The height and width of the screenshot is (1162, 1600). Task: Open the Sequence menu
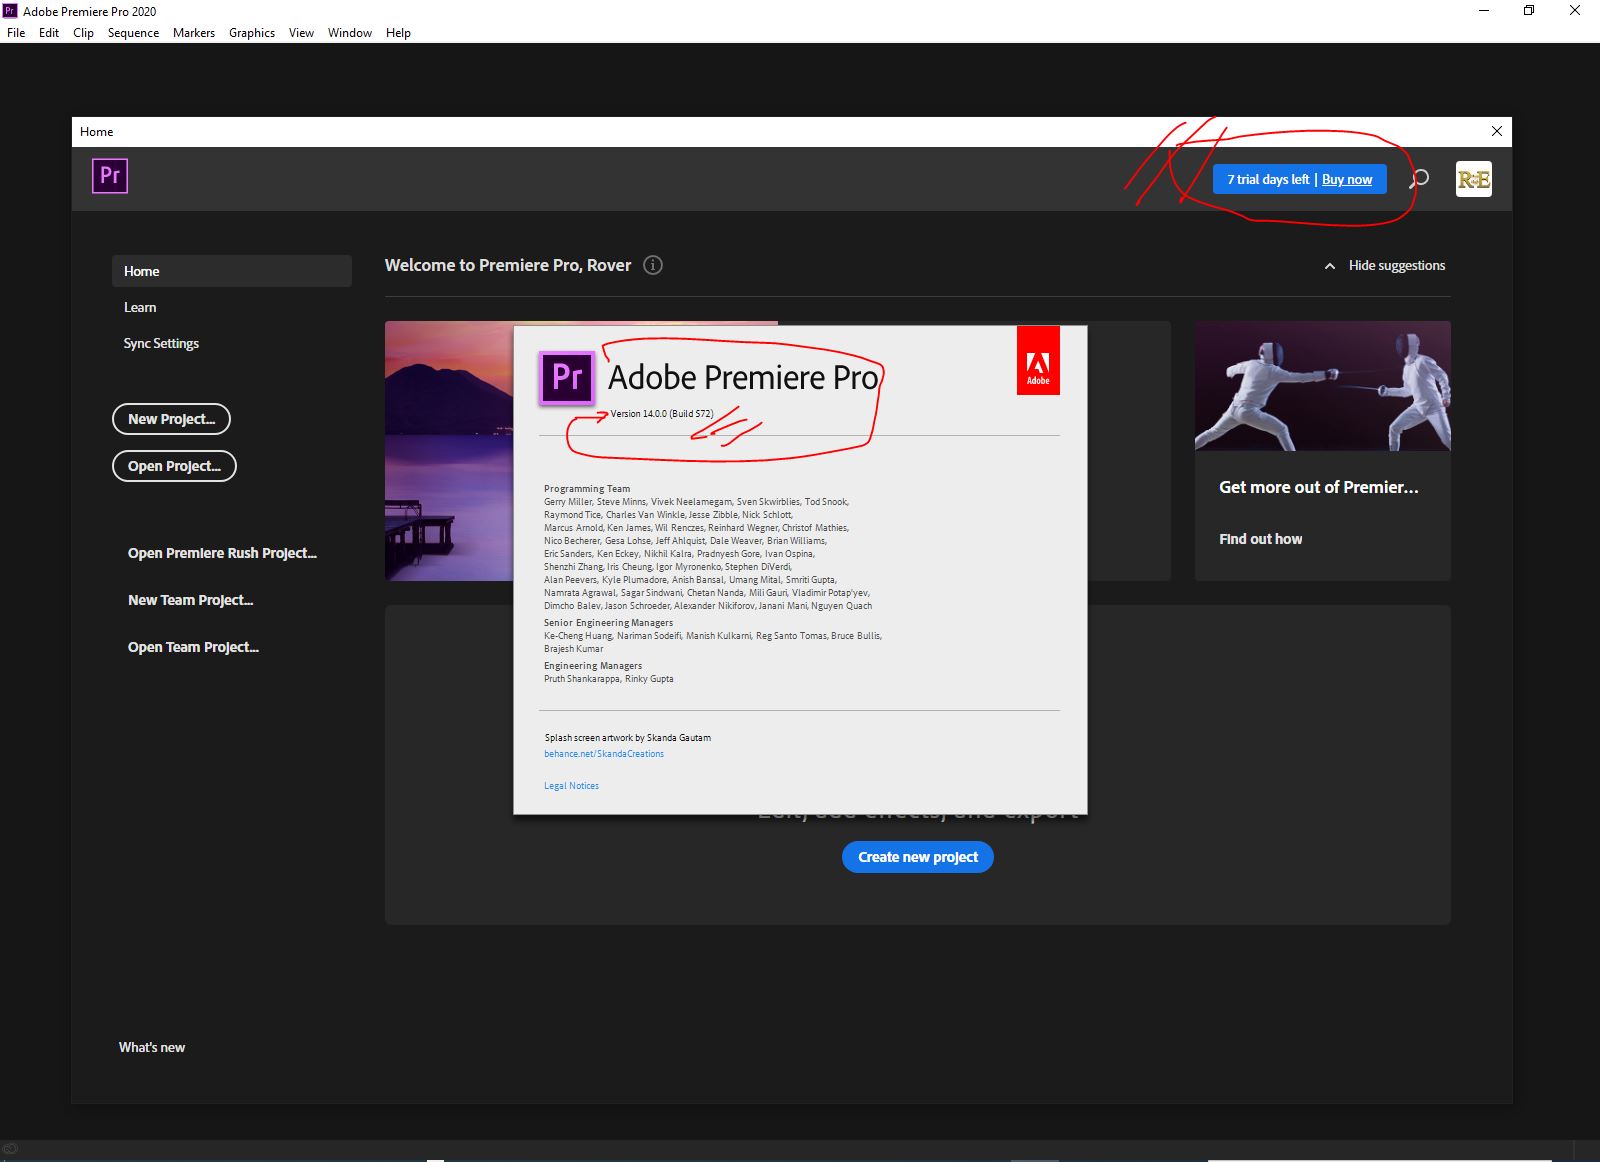(x=133, y=33)
